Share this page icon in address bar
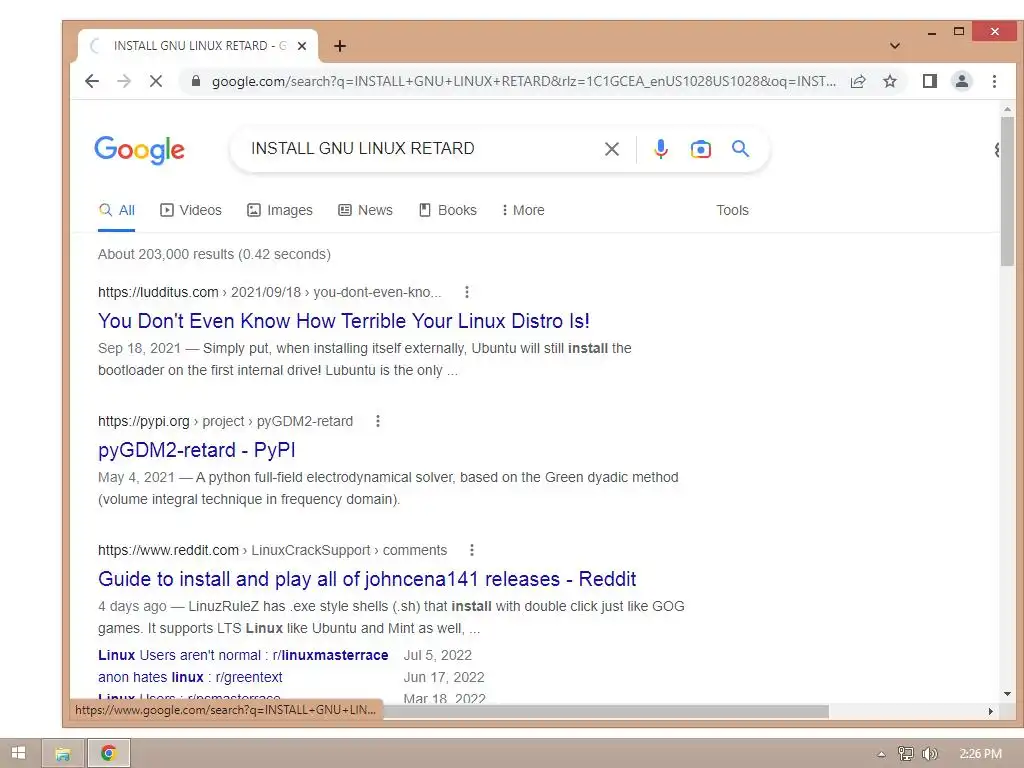This screenshot has height=768, width=1024. (x=858, y=81)
